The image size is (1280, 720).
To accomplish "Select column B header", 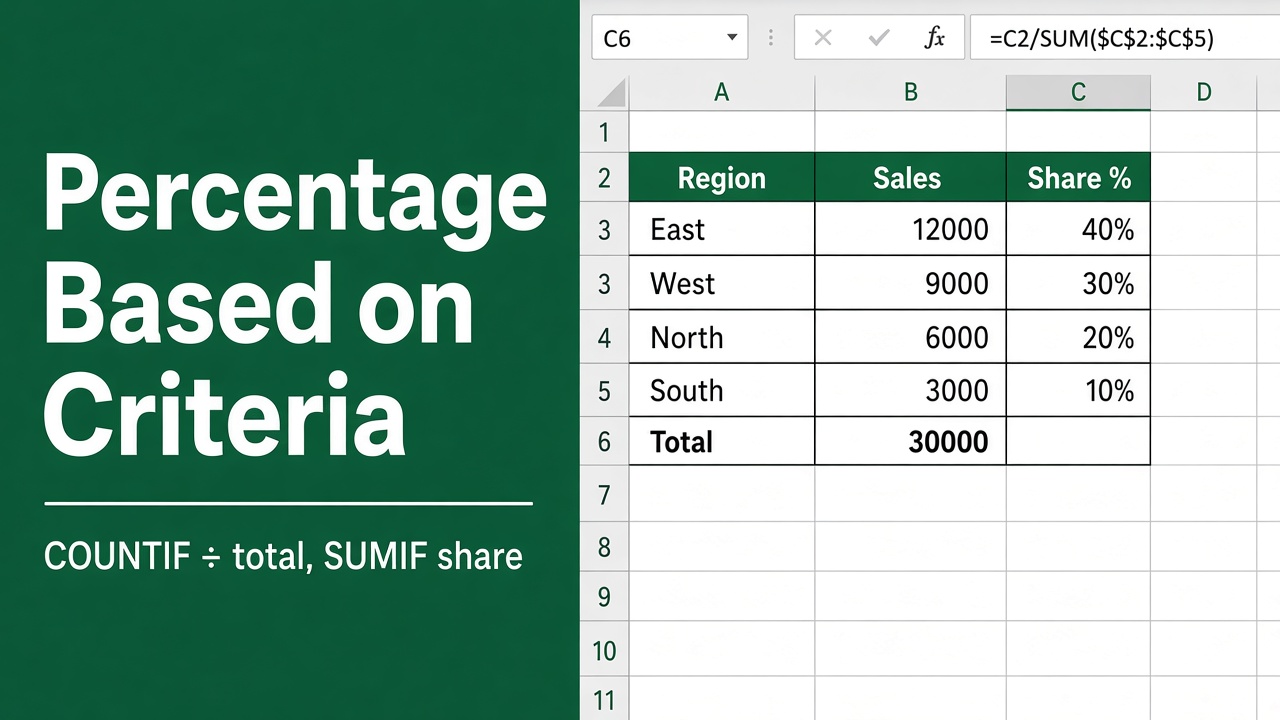I will pyautogui.click(x=911, y=93).
